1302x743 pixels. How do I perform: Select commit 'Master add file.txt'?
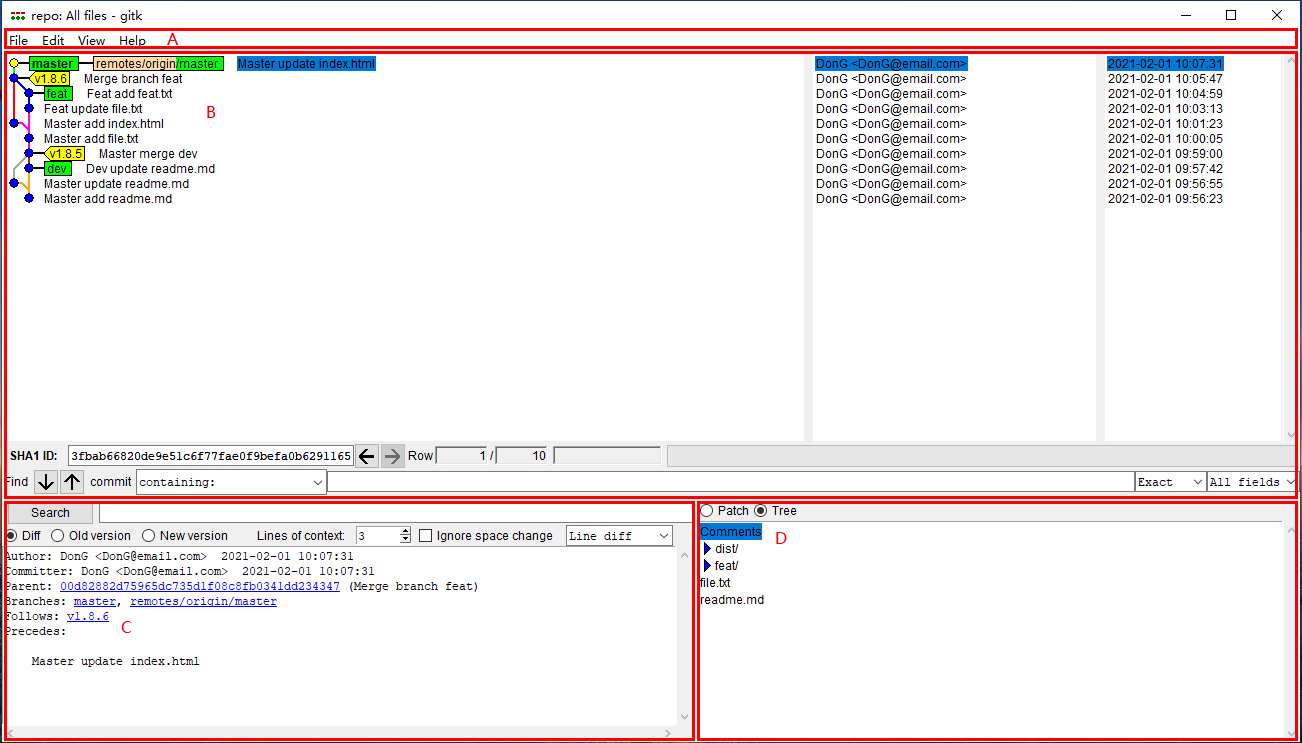[x=91, y=139]
